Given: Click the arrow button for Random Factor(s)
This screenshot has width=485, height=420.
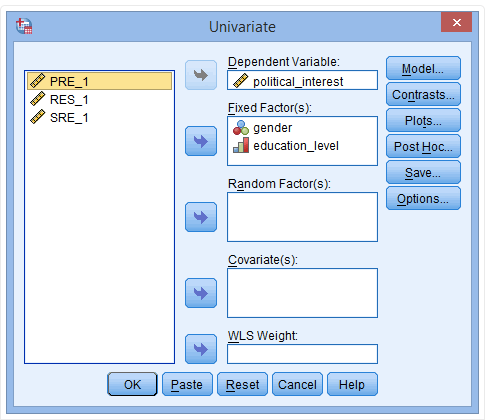Looking at the screenshot, I should (201, 217).
